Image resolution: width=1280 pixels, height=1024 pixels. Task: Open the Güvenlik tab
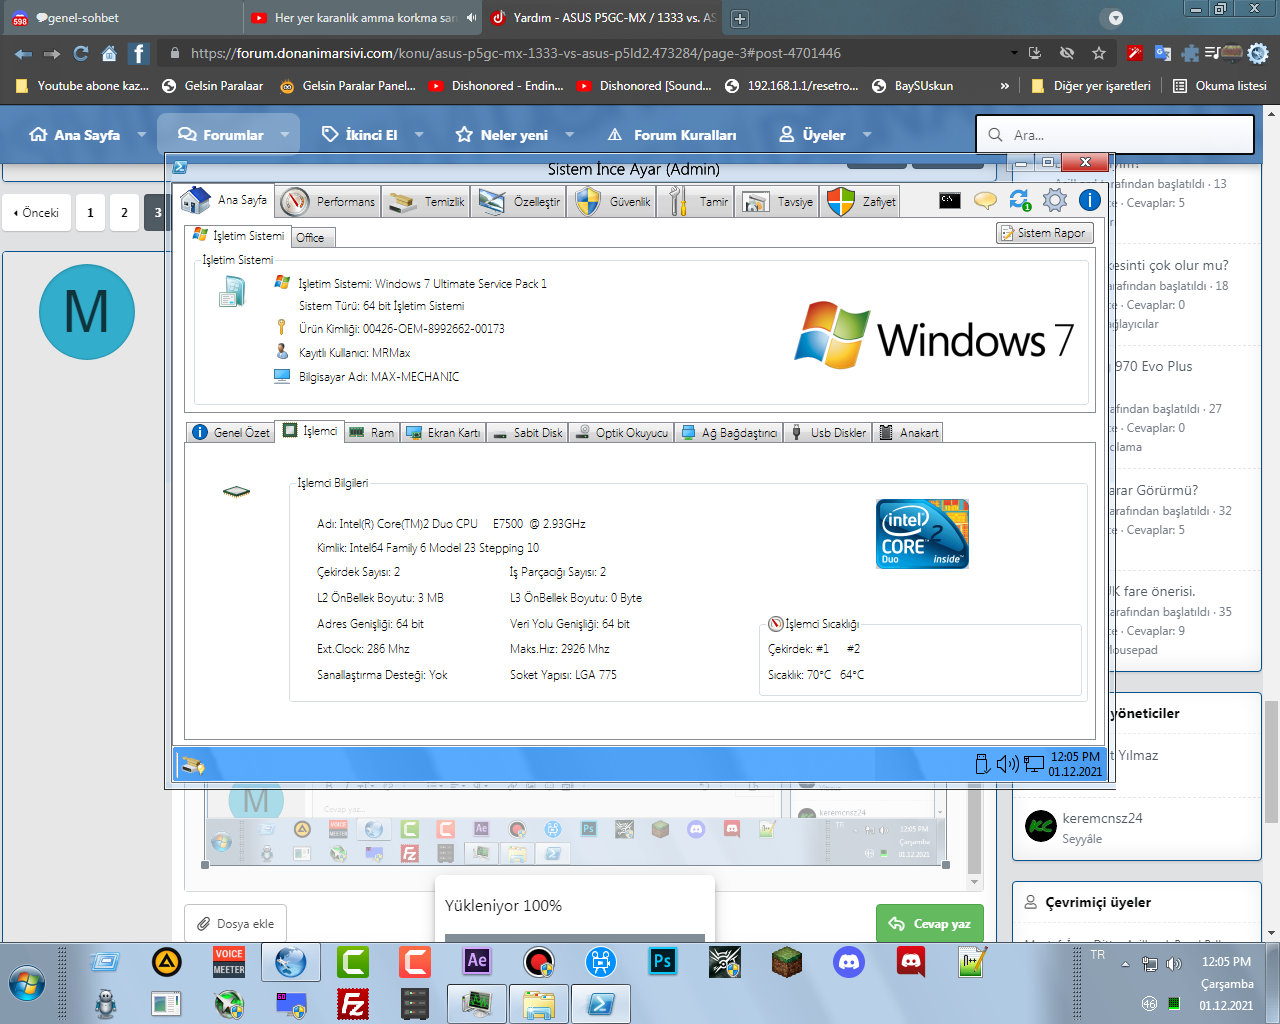coord(614,201)
